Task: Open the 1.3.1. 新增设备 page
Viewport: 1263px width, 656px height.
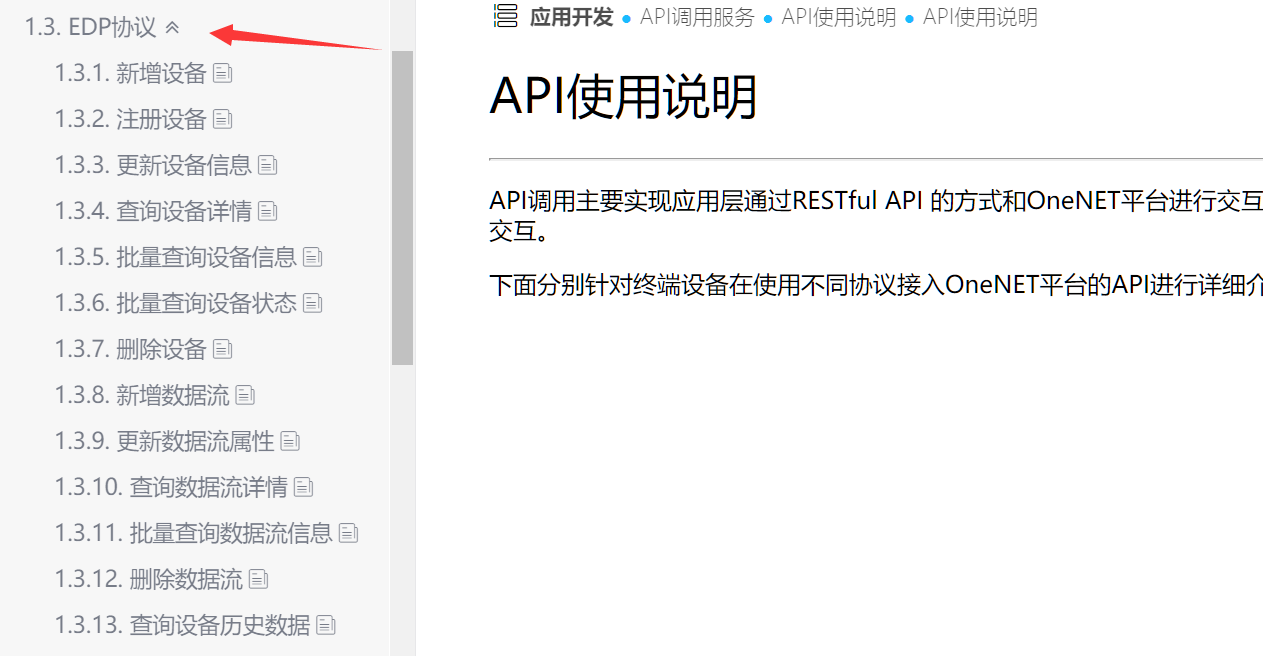Action: [130, 72]
